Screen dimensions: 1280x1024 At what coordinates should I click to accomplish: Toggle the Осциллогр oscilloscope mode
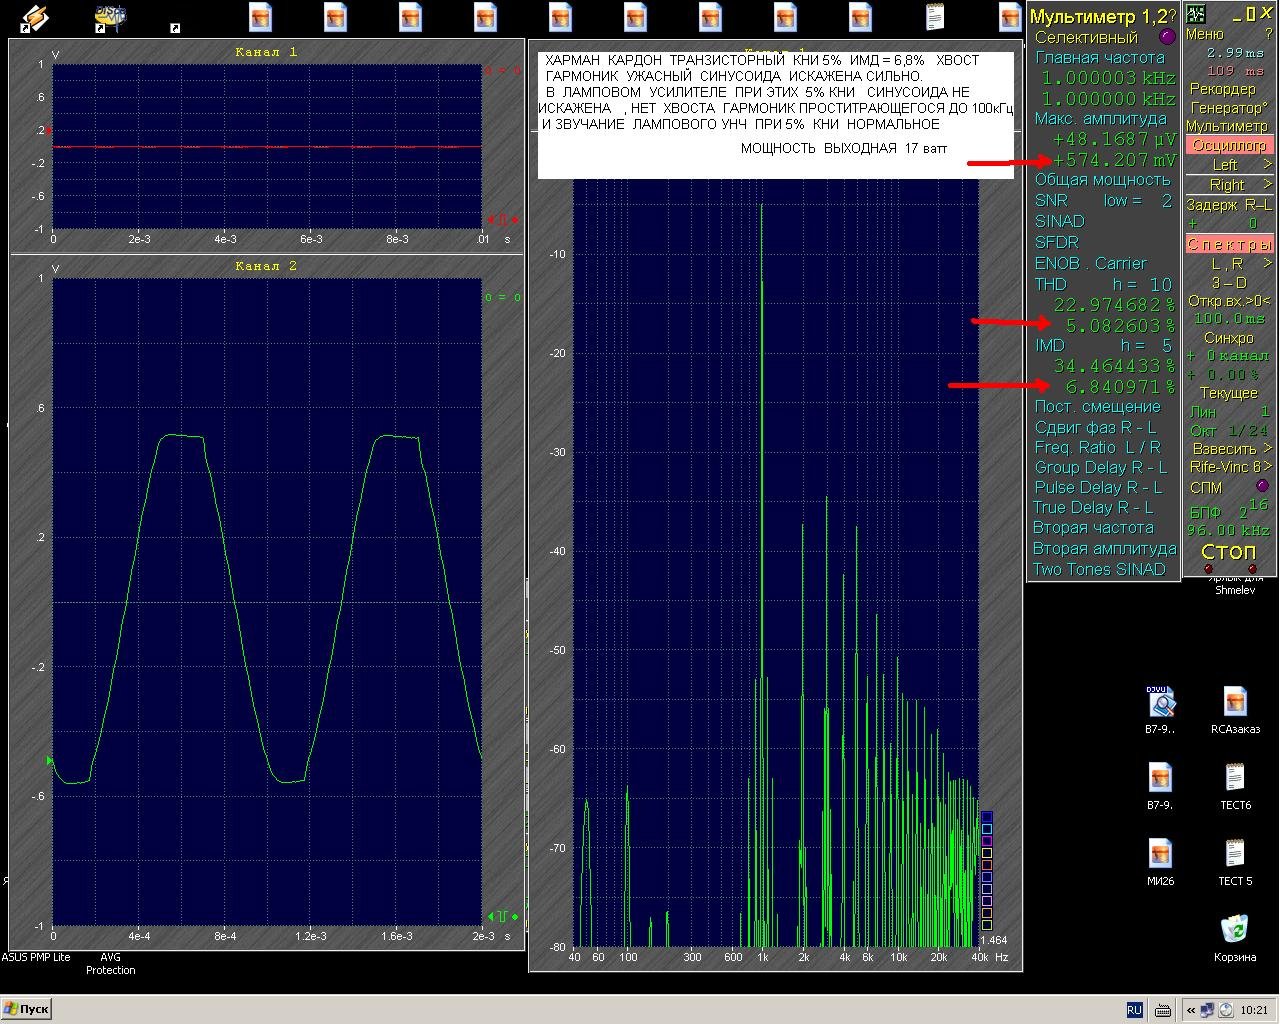1229,145
